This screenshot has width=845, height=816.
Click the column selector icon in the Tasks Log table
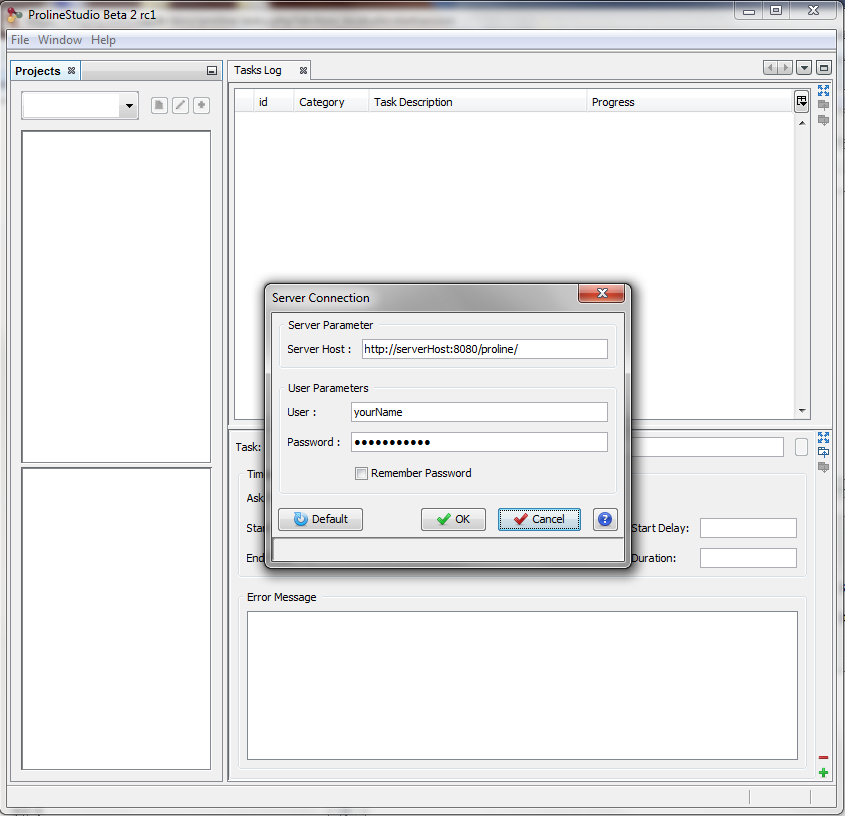coord(801,101)
